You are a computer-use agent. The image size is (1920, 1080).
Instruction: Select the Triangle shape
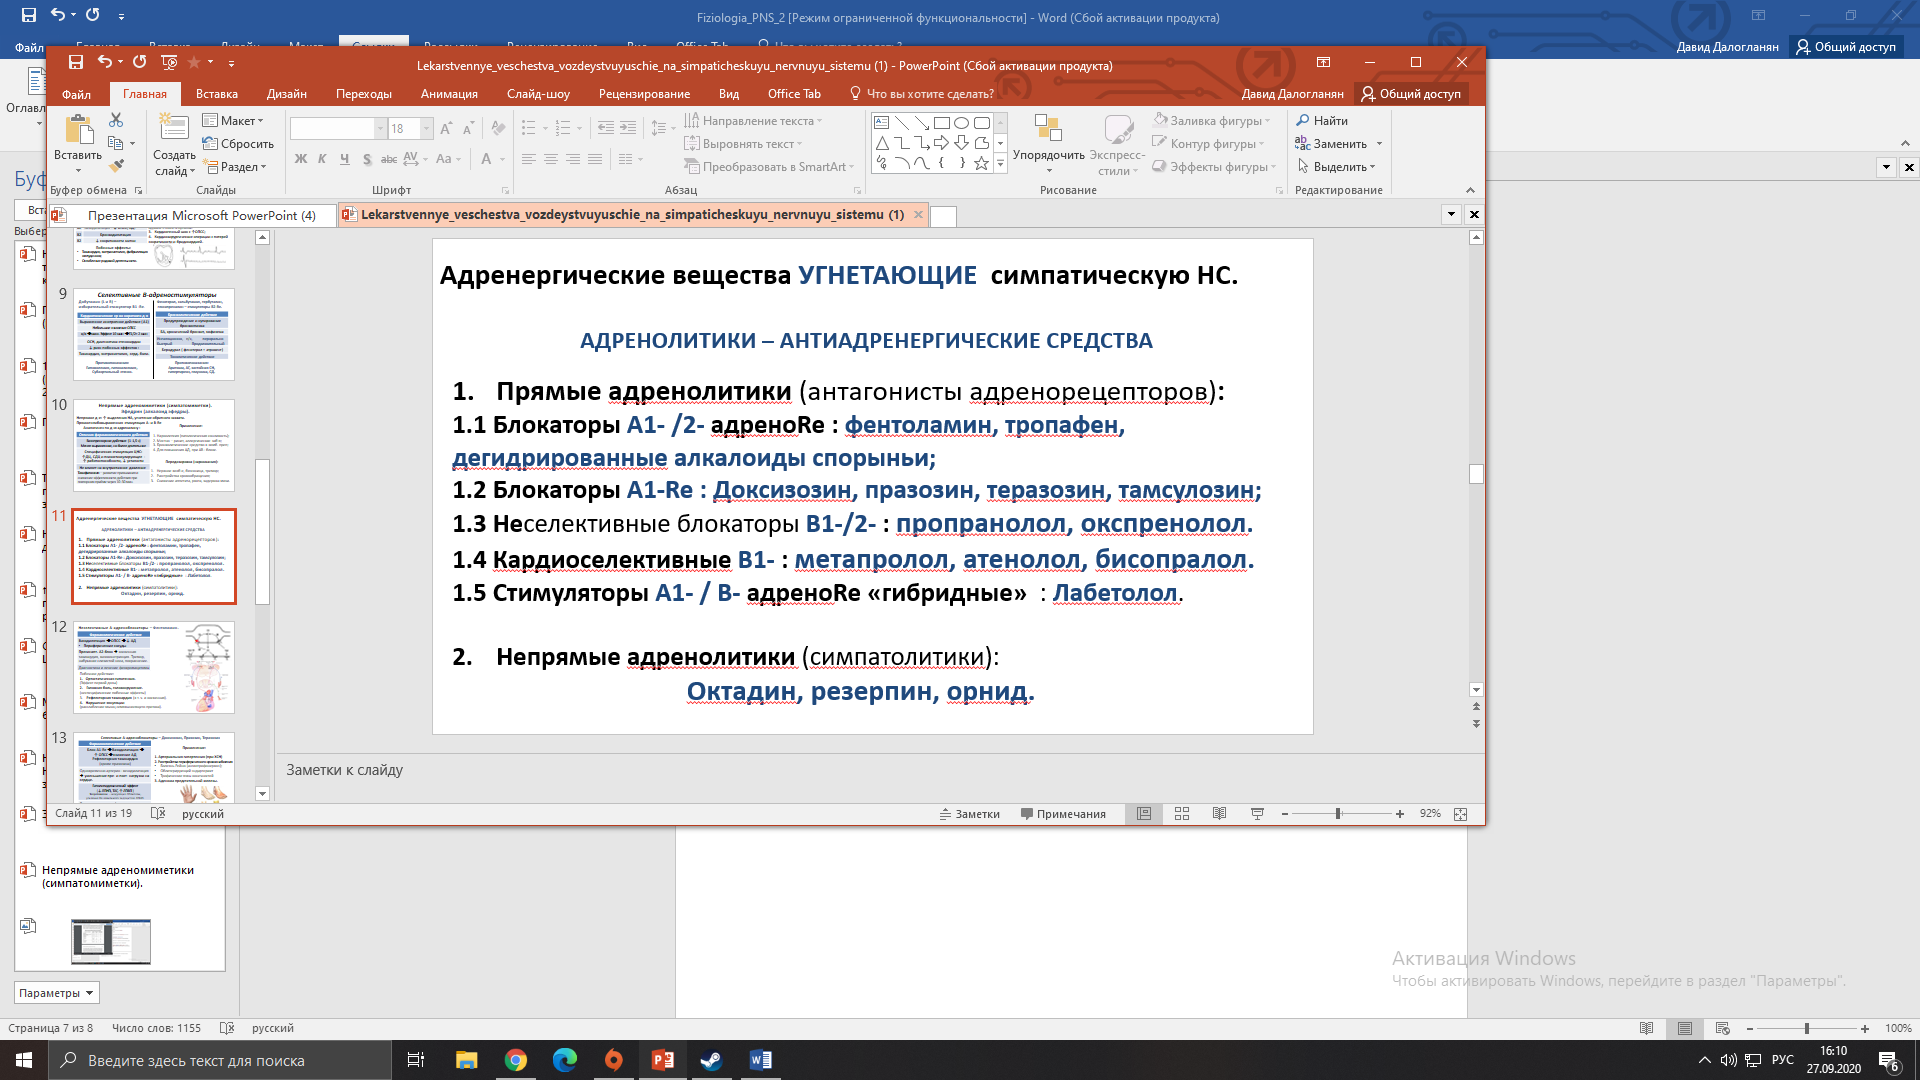[881, 143]
